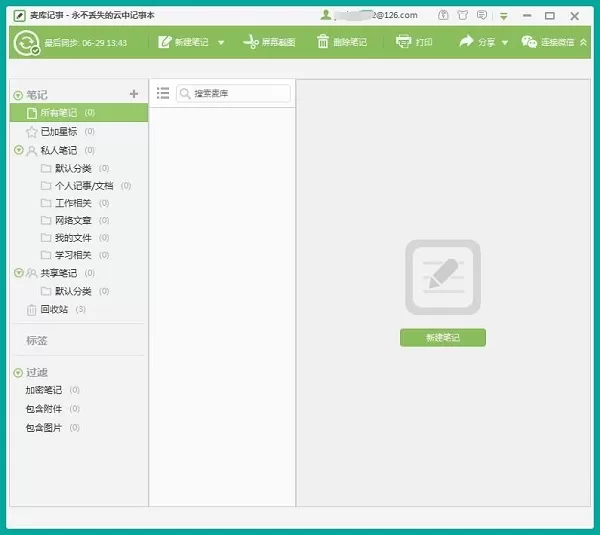The width and height of the screenshot is (600, 535).
Task: Select 所有笔记 in the sidebar
Action: (79, 113)
